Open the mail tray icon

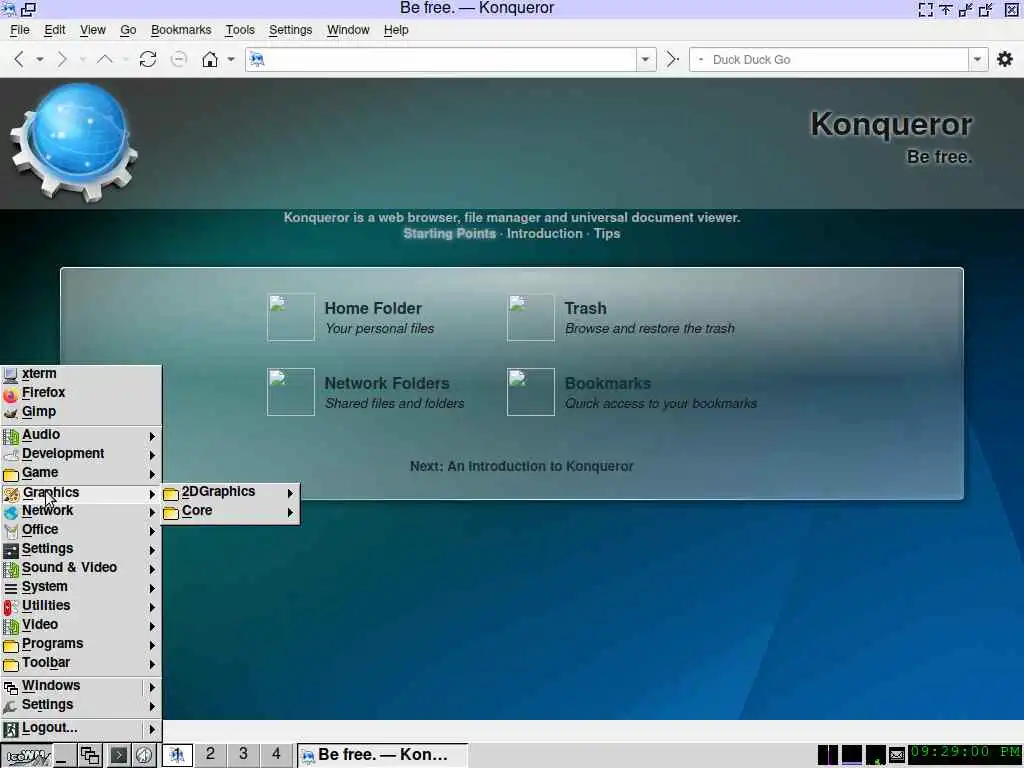click(897, 756)
